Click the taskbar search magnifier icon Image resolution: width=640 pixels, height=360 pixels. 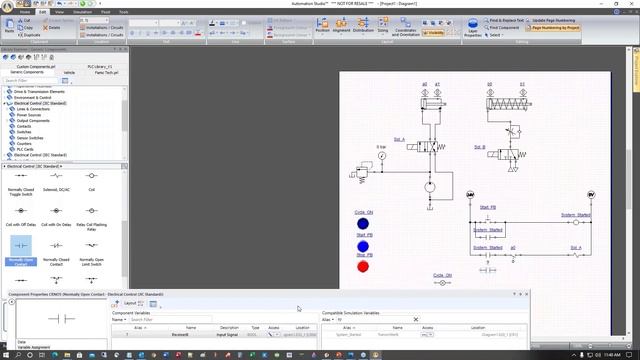(x=18, y=355)
